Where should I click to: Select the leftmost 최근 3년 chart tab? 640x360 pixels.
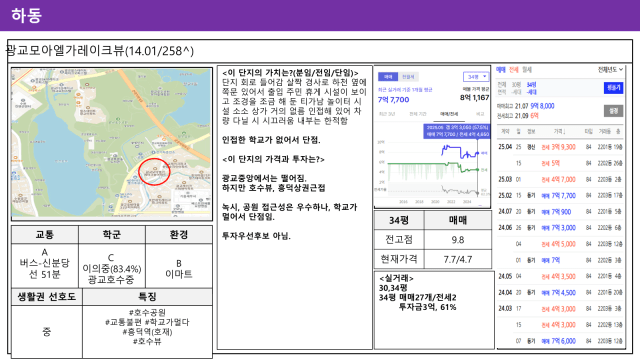coord(387,114)
